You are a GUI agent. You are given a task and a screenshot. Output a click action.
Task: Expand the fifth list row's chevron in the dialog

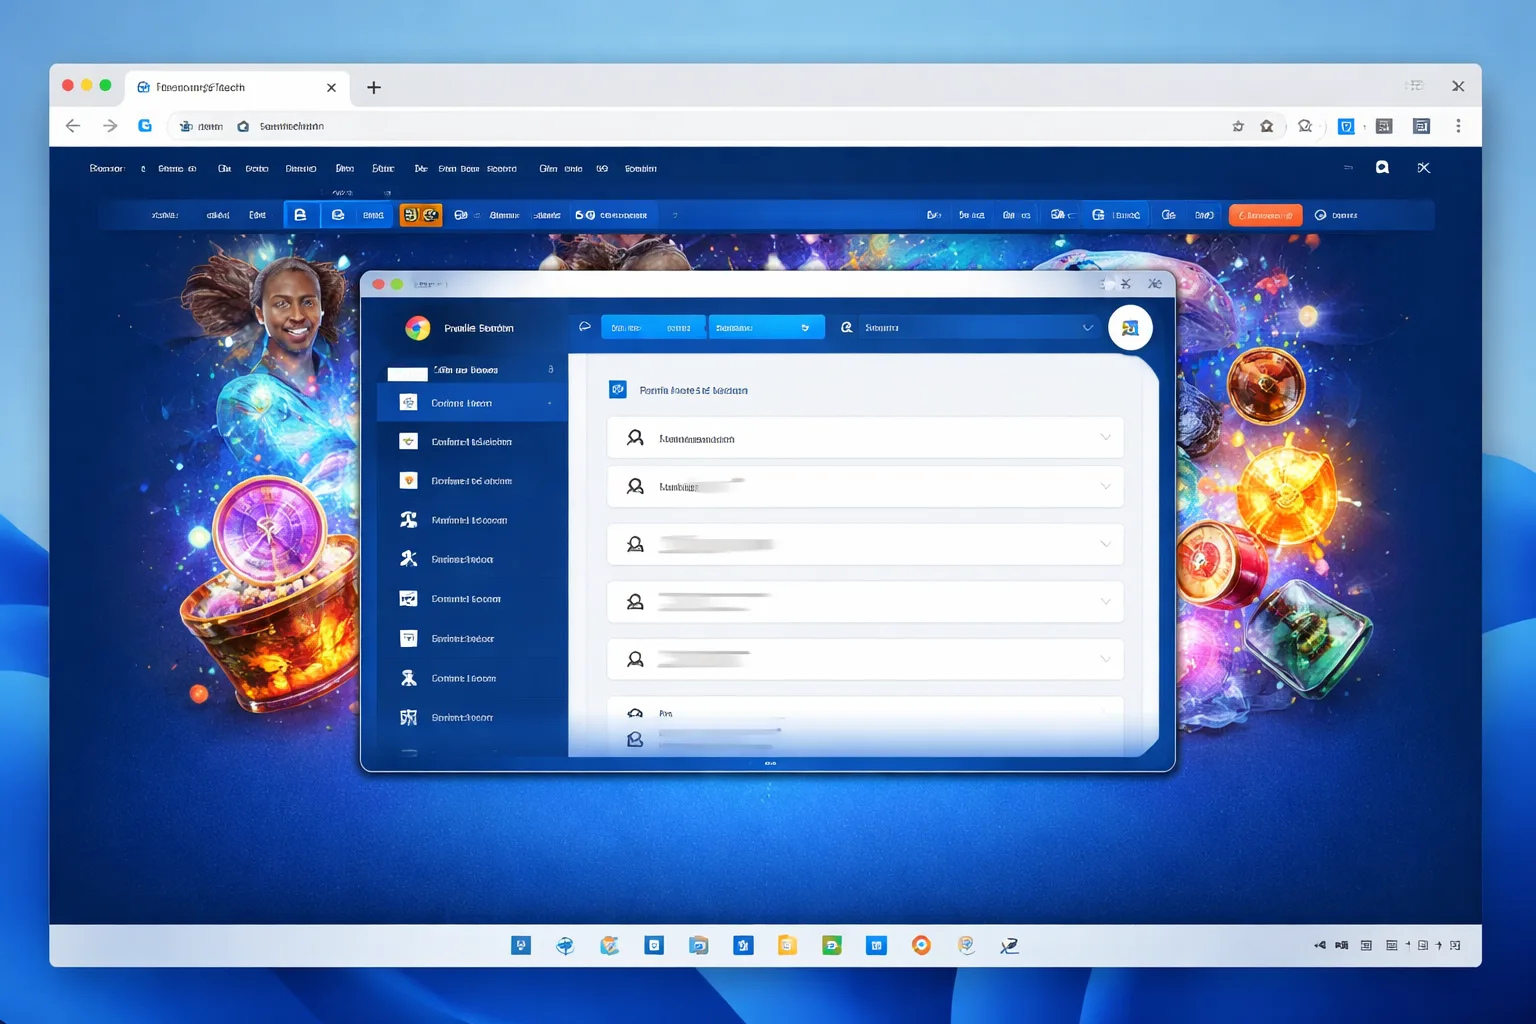click(x=1105, y=659)
